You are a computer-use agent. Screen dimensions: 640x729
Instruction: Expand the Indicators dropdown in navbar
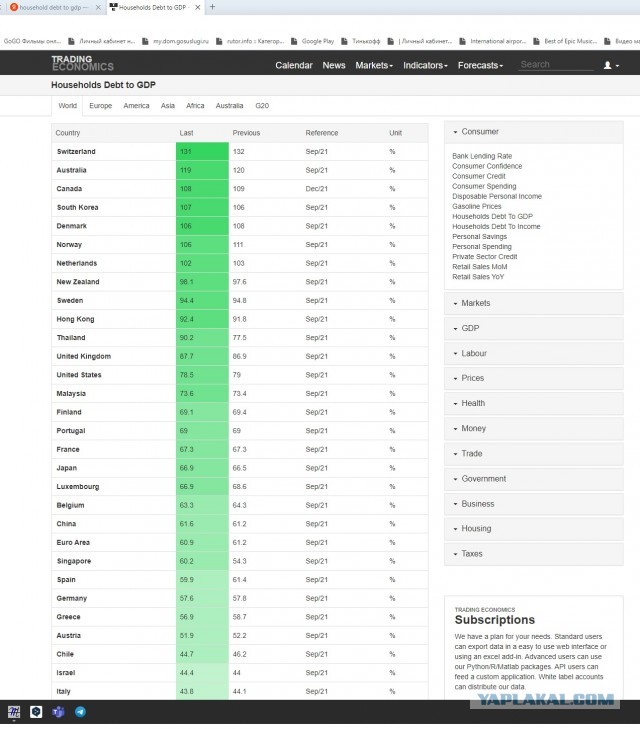point(425,66)
